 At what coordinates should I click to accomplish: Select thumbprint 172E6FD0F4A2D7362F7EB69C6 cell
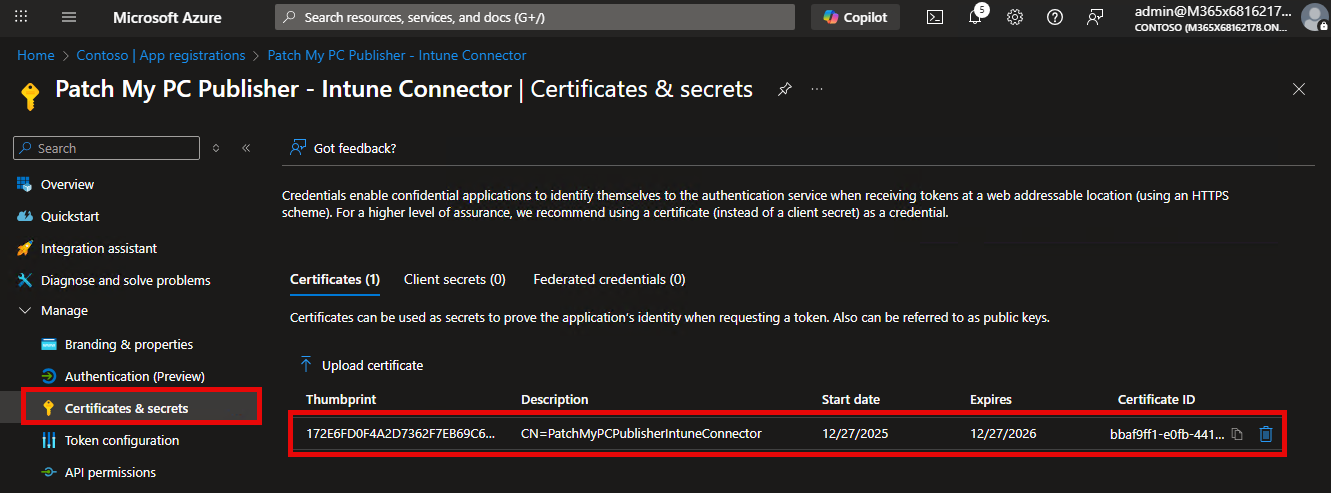click(400, 434)
